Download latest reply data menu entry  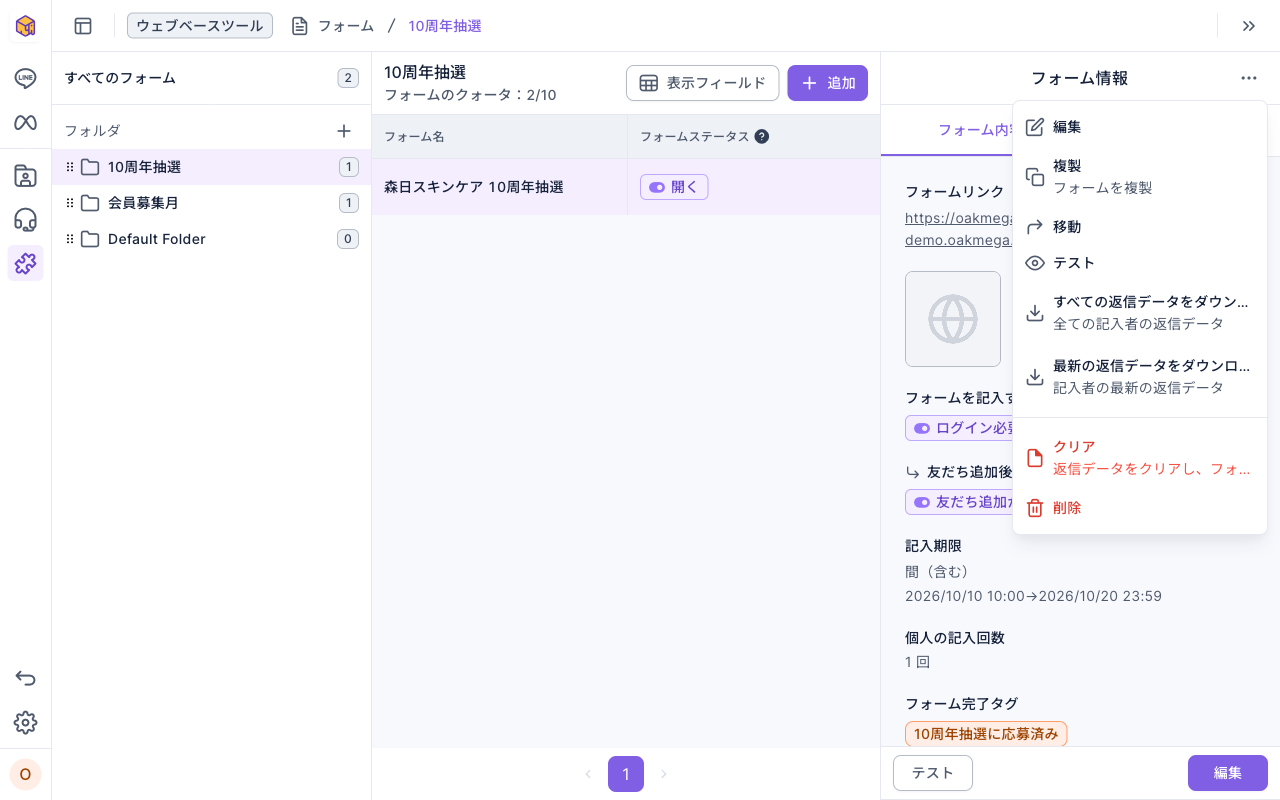(x=1140, y=377)
